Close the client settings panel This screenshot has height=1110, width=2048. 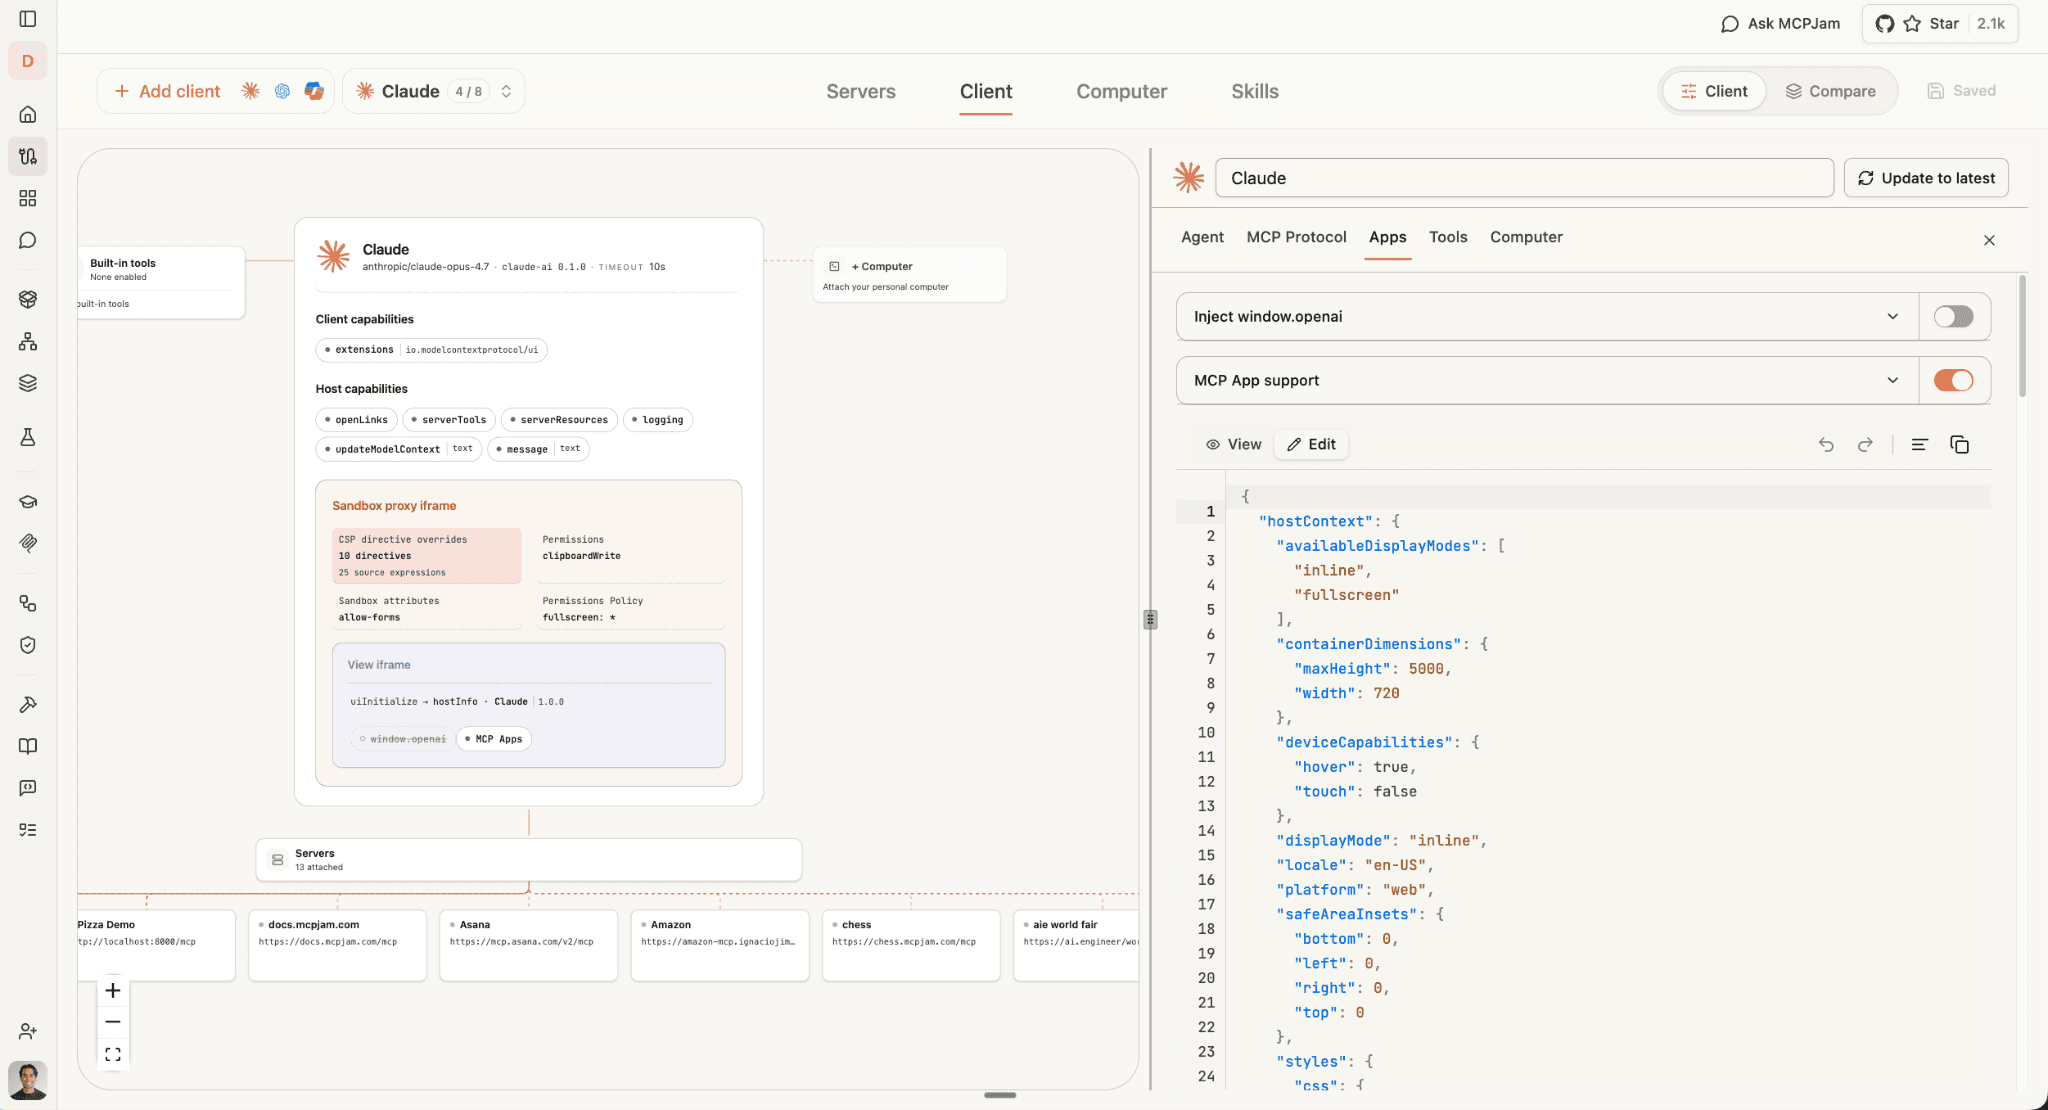[1989, 240]
